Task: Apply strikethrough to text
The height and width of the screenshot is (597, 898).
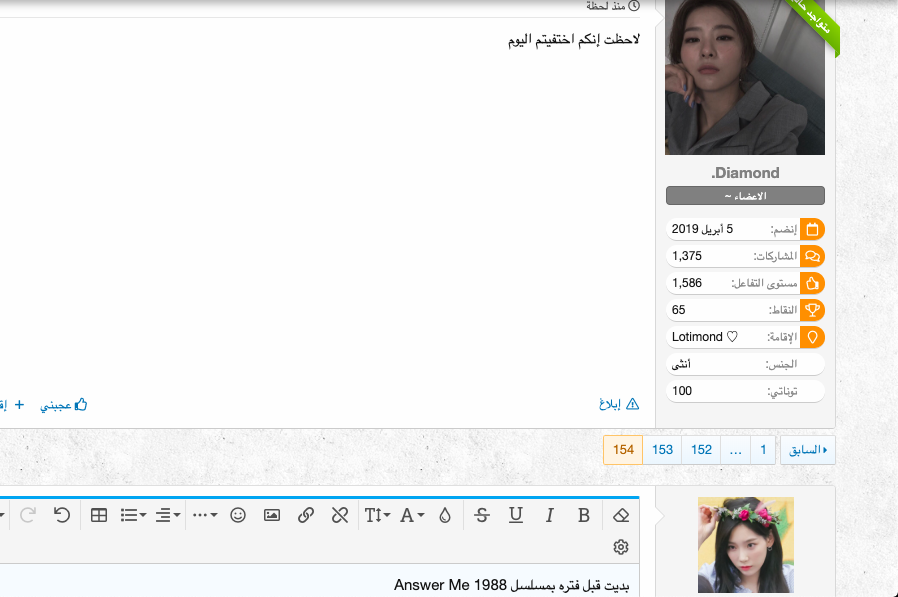Action: tap(482, 515)
